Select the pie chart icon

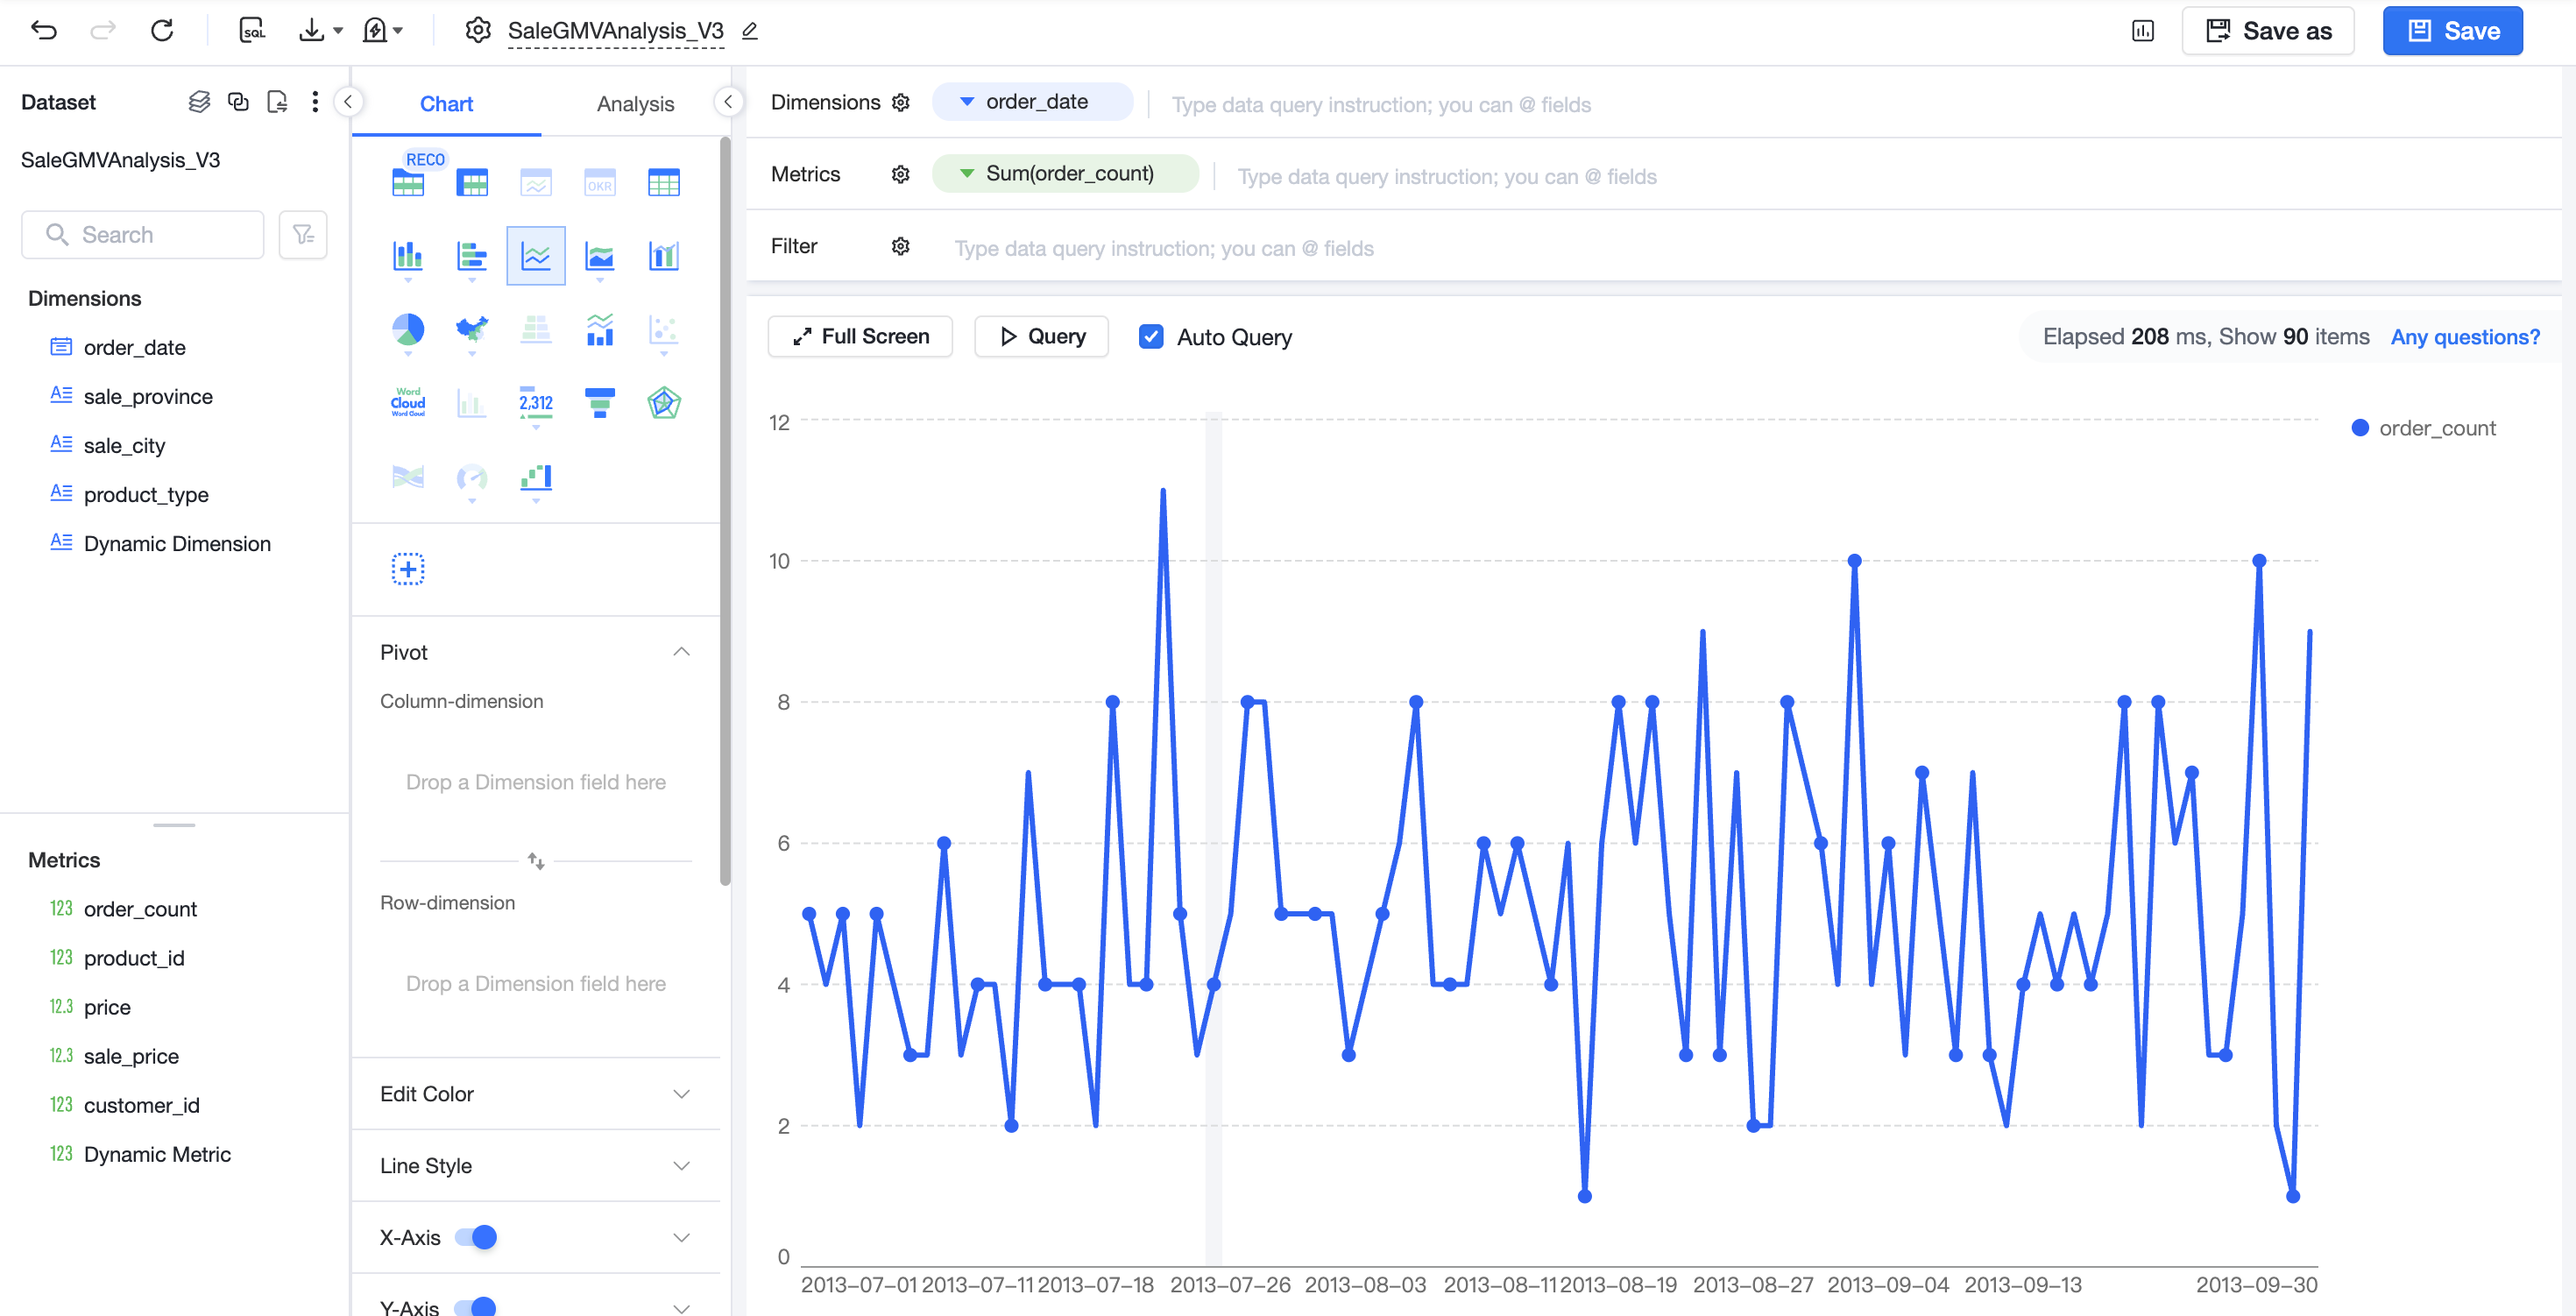point(408,329)
